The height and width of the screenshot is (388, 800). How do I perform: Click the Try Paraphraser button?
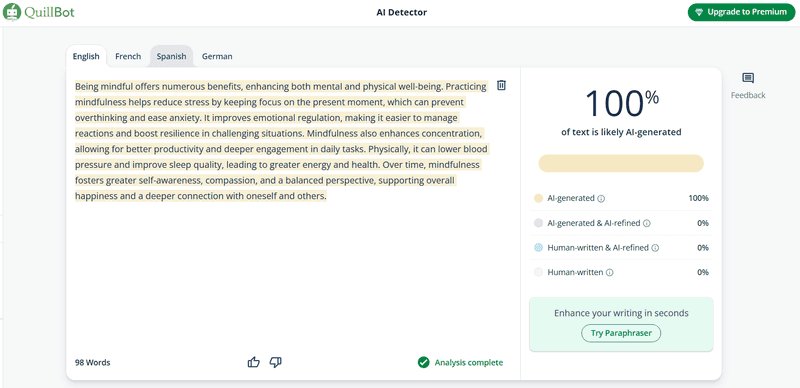(x=621, y=333)
